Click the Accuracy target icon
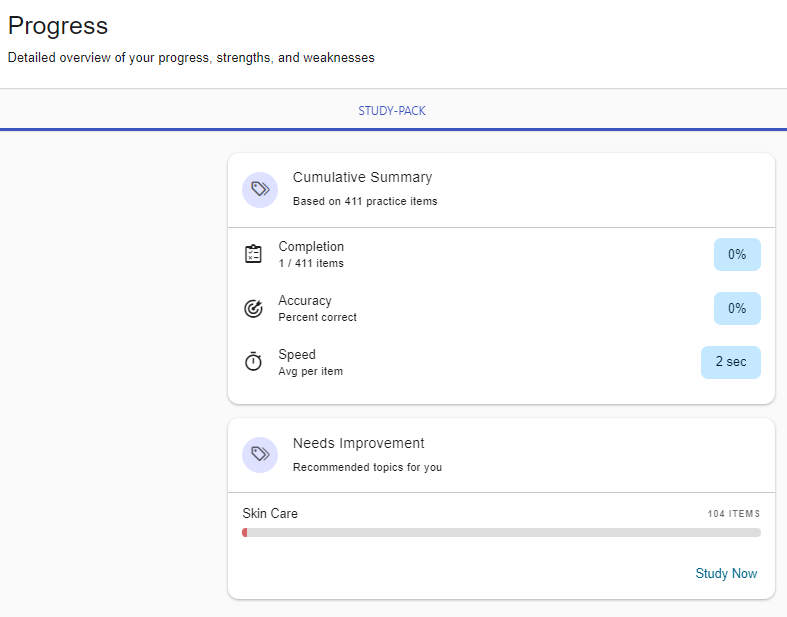787x617 pixels. tap(254, 309)
